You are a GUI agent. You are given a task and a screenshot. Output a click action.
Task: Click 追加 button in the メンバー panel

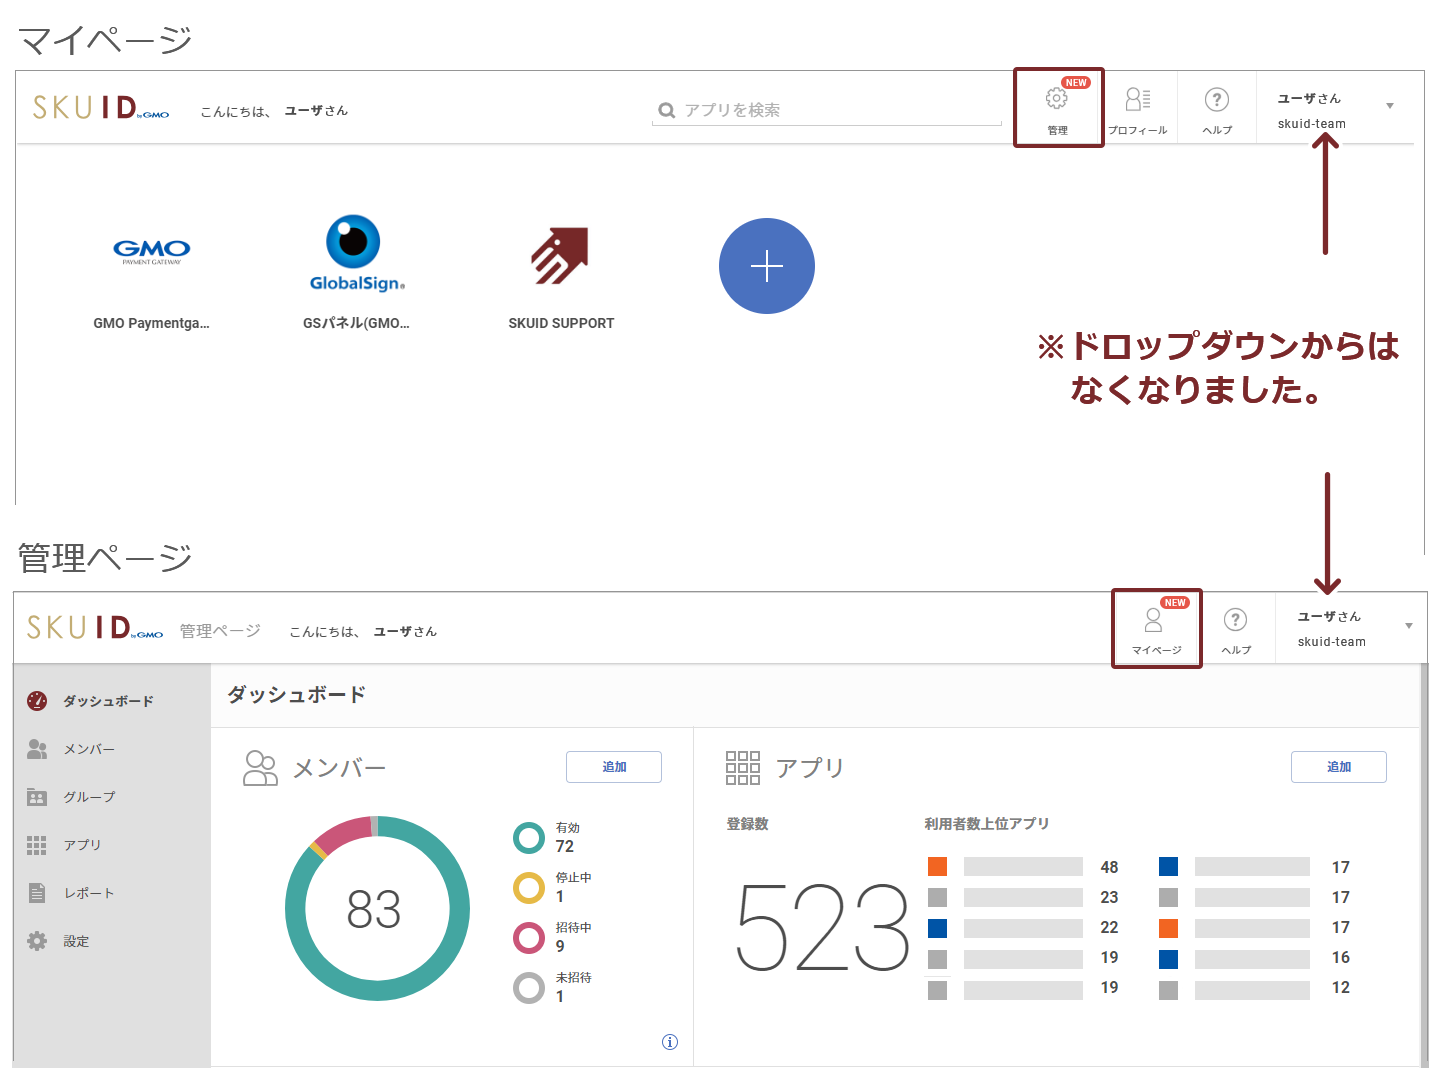(613, 767)
